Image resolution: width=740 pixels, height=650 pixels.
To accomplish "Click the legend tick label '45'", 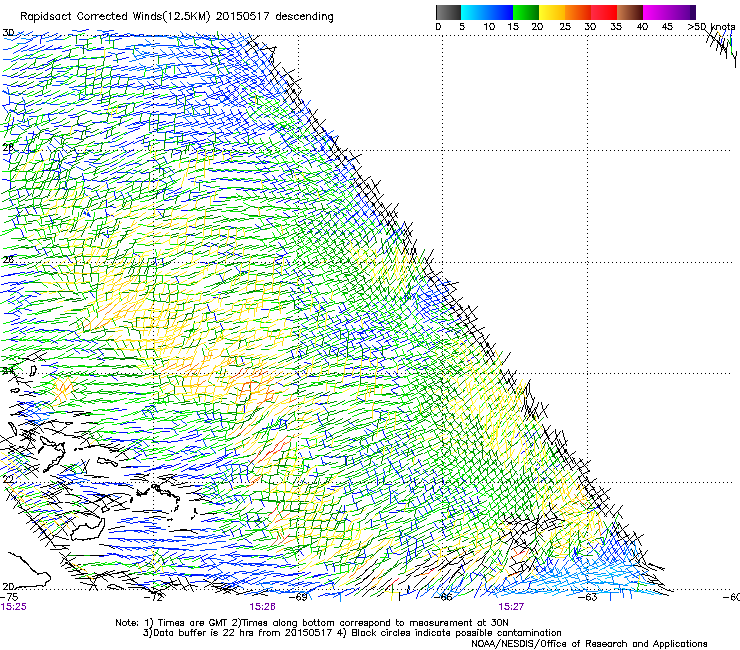I will click(667, 27).
